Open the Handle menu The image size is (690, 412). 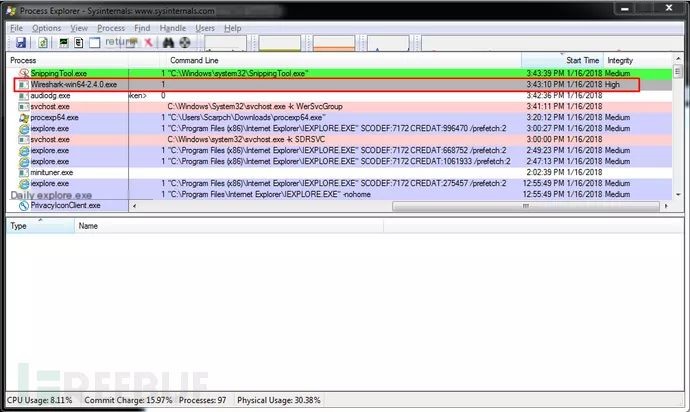172,28
